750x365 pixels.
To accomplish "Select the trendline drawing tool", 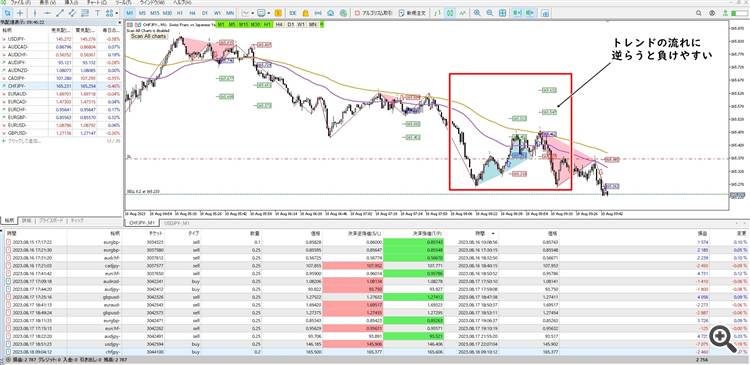I will pos(60,13).
